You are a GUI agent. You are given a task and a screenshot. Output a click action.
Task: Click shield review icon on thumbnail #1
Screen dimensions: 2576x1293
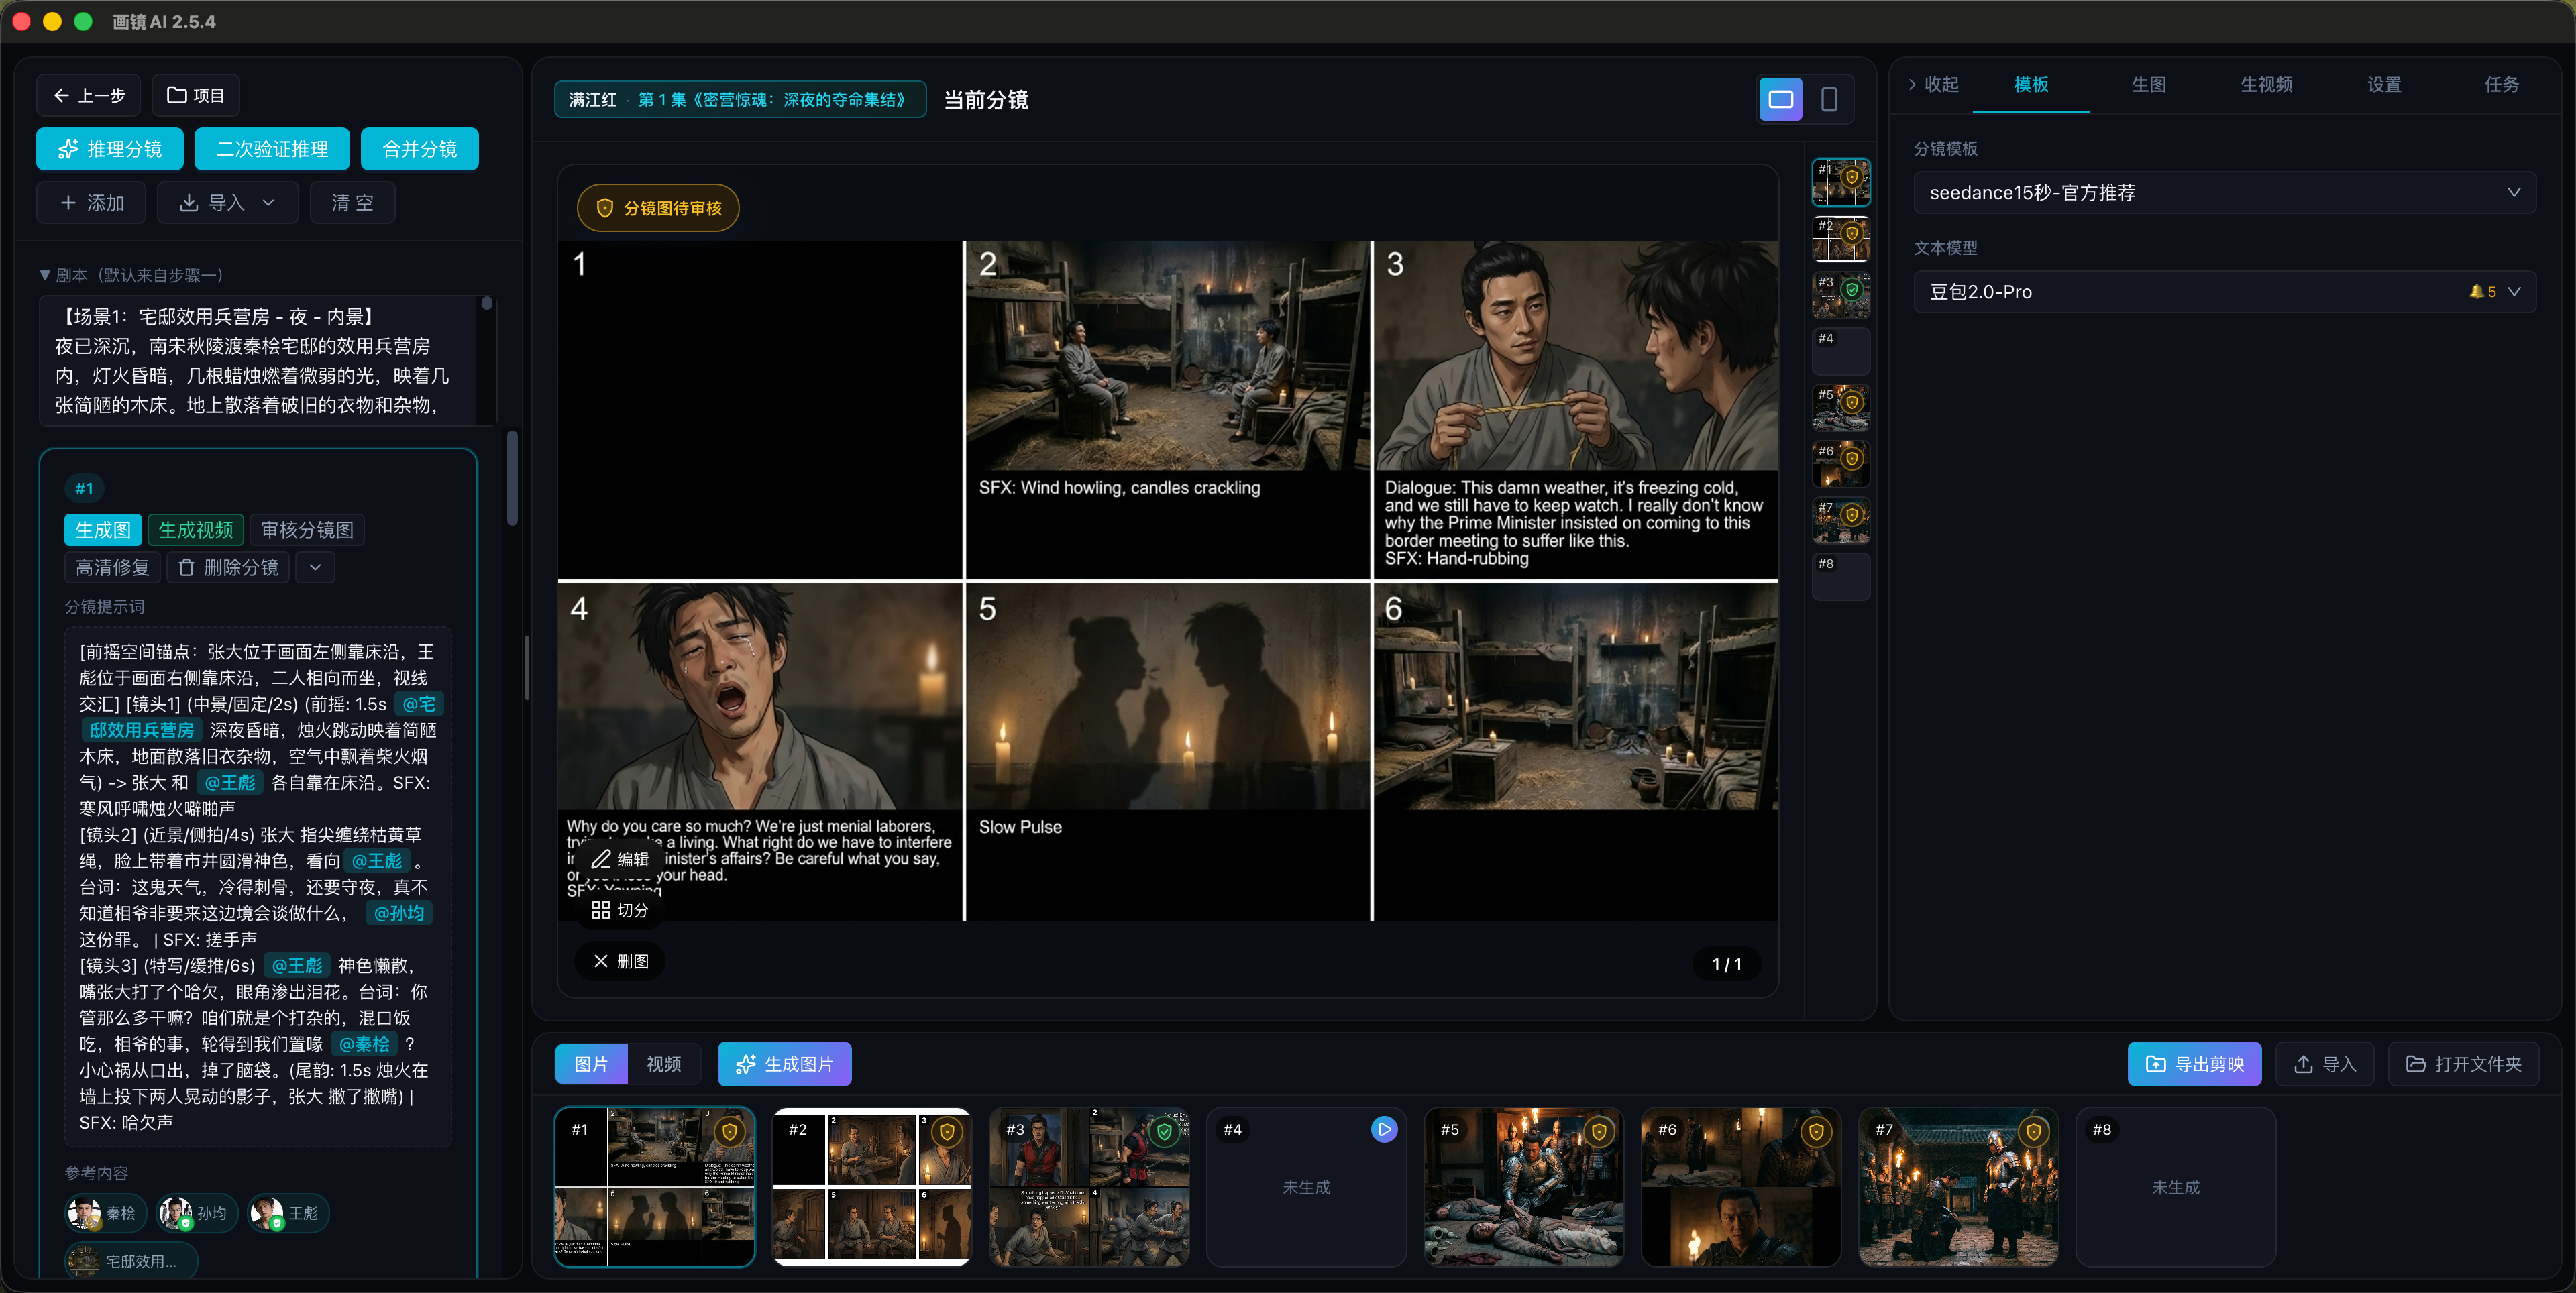(x=729, y=1132)
